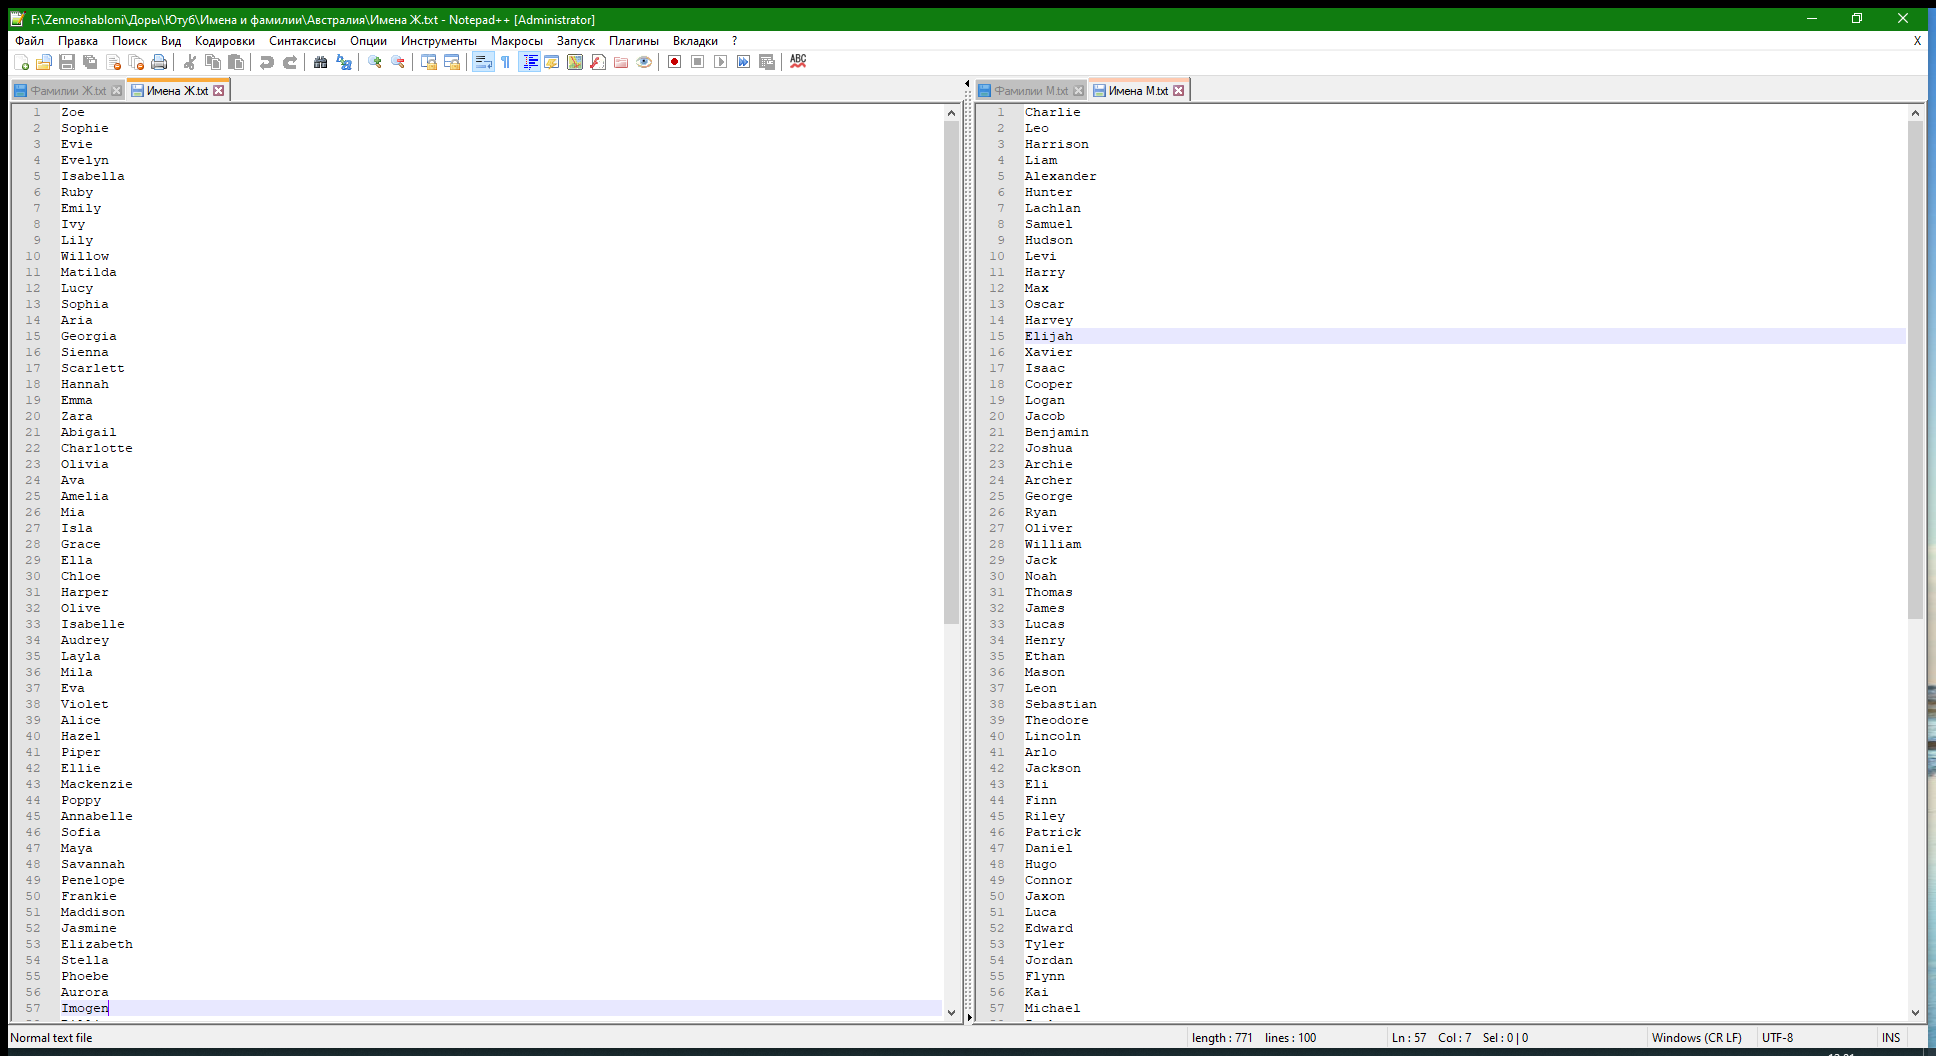Click the Print icon in toolbar
Screen dimensions: 1936x1056
pos(159,62)
